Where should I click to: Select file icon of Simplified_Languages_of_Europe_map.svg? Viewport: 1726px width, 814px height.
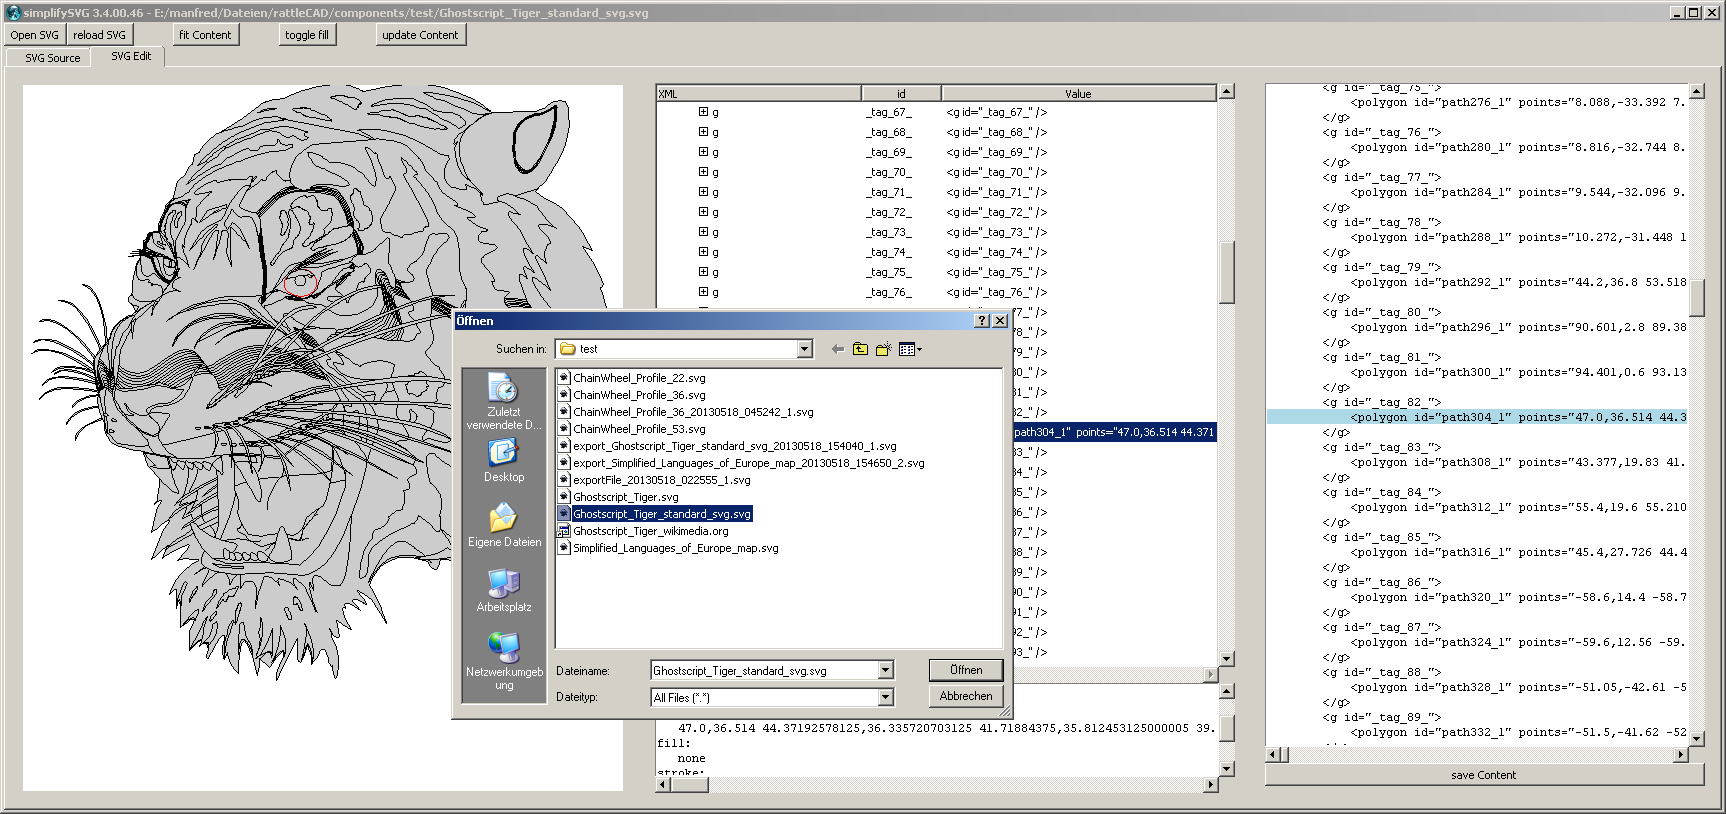[x=564, y=548]
